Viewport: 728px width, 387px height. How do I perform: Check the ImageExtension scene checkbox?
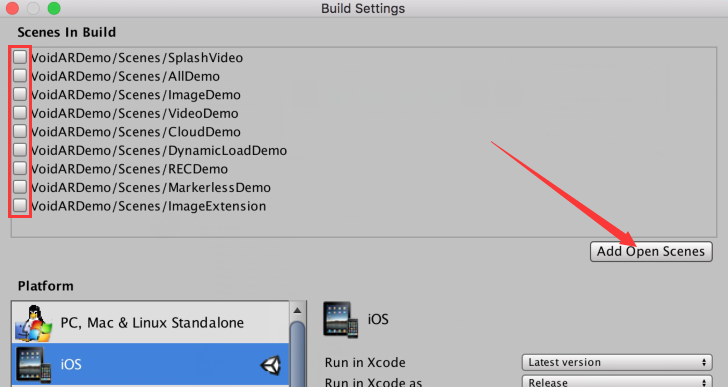20,206
